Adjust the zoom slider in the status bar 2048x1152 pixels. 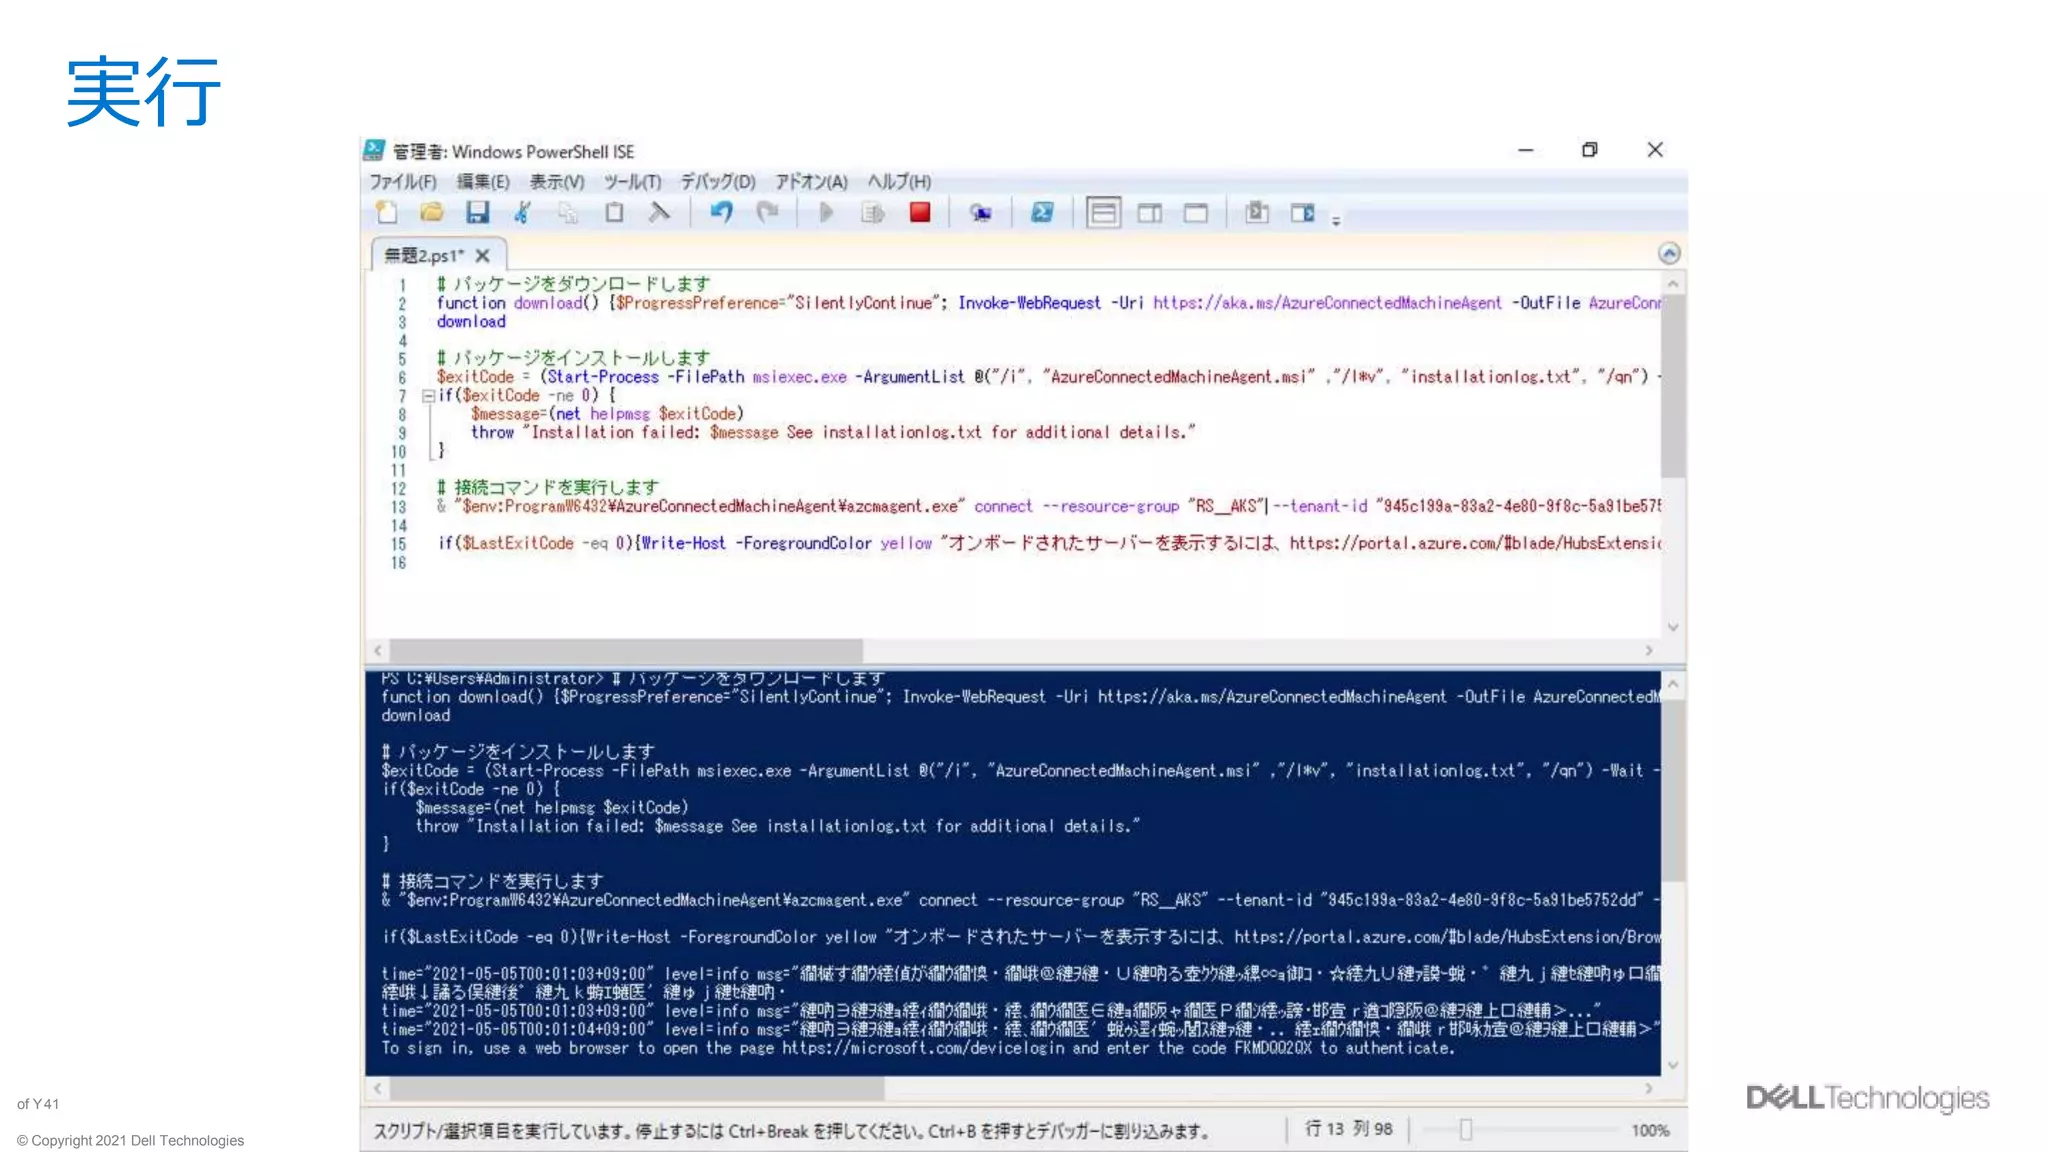pyautogui.click(x=1465, y=1130)
